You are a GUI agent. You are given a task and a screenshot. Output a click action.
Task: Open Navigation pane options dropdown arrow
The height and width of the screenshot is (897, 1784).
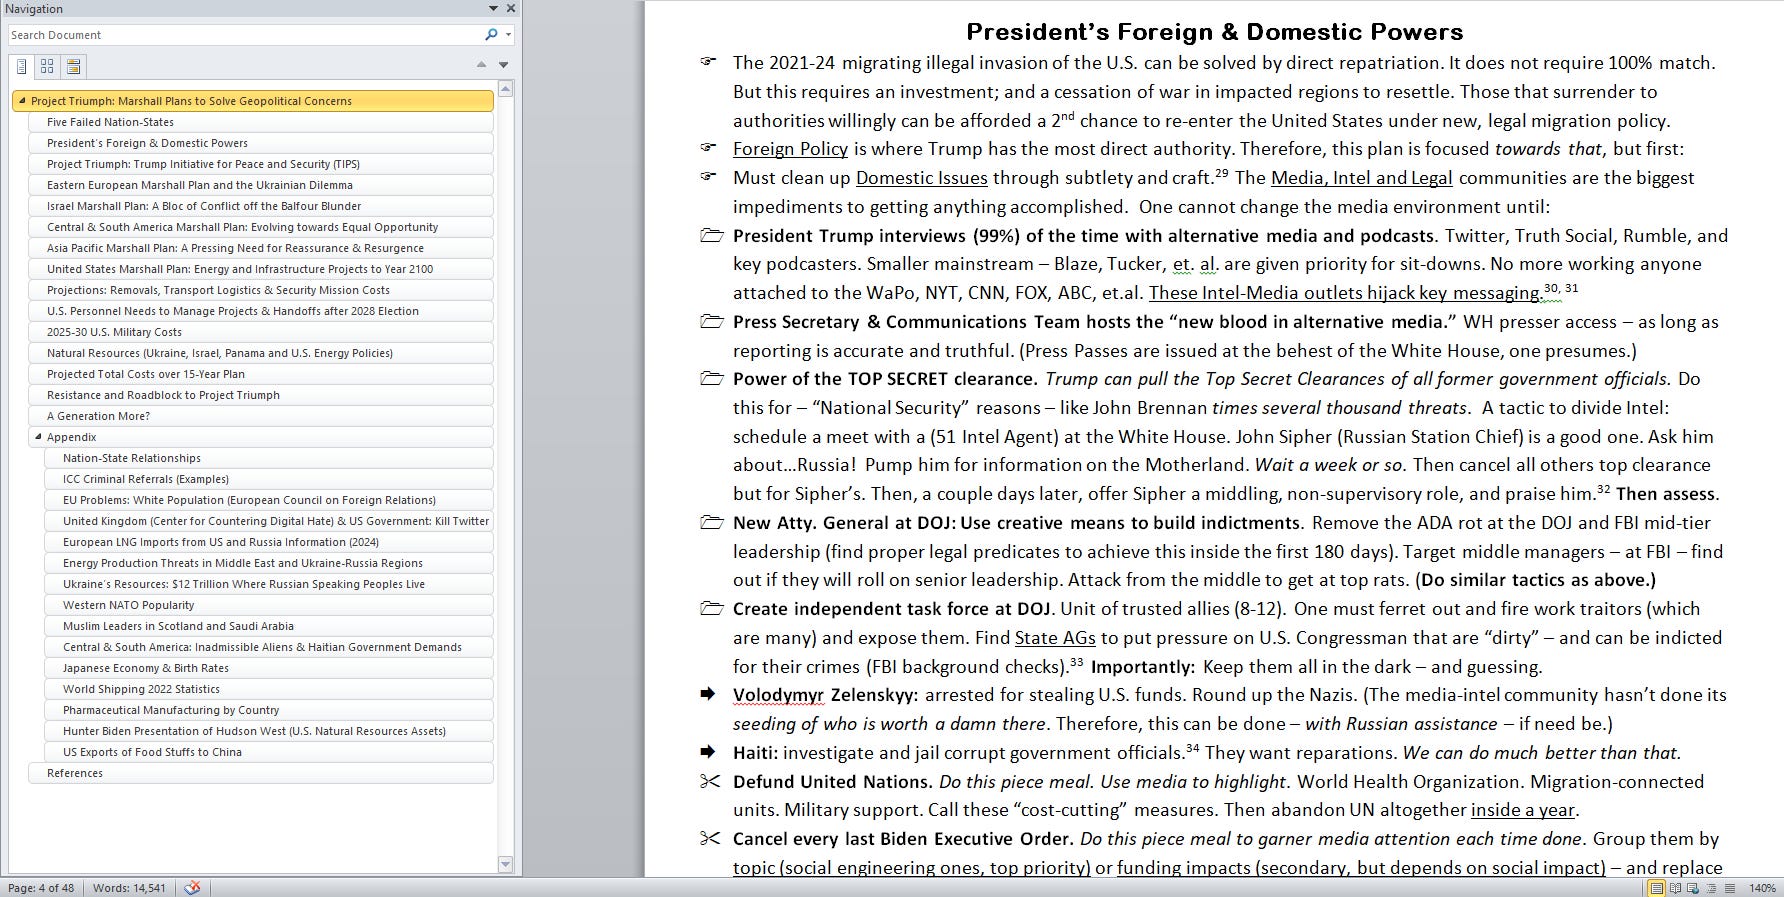[493, 8]
